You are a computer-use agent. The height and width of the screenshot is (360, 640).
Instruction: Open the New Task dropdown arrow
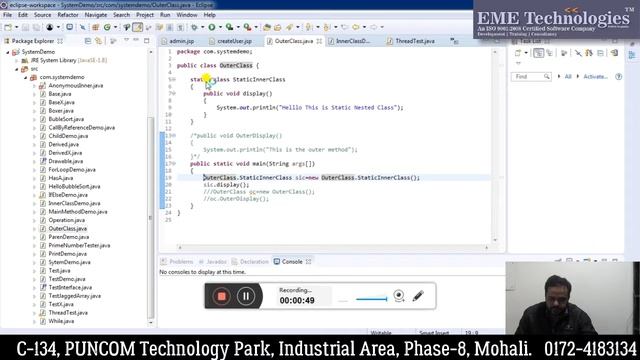(526, 53)
